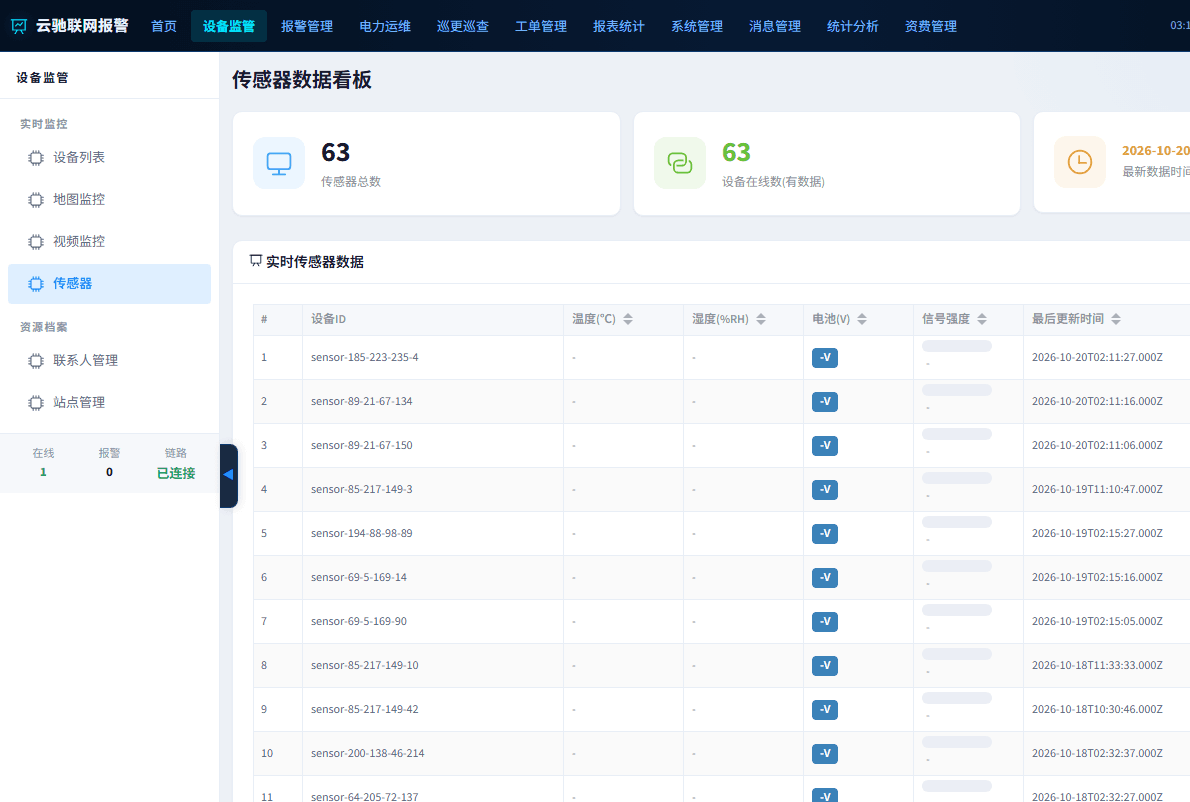The image size is (1190, 802).
Task: Open the 资费管理 top menu
Action: [930, 27]
